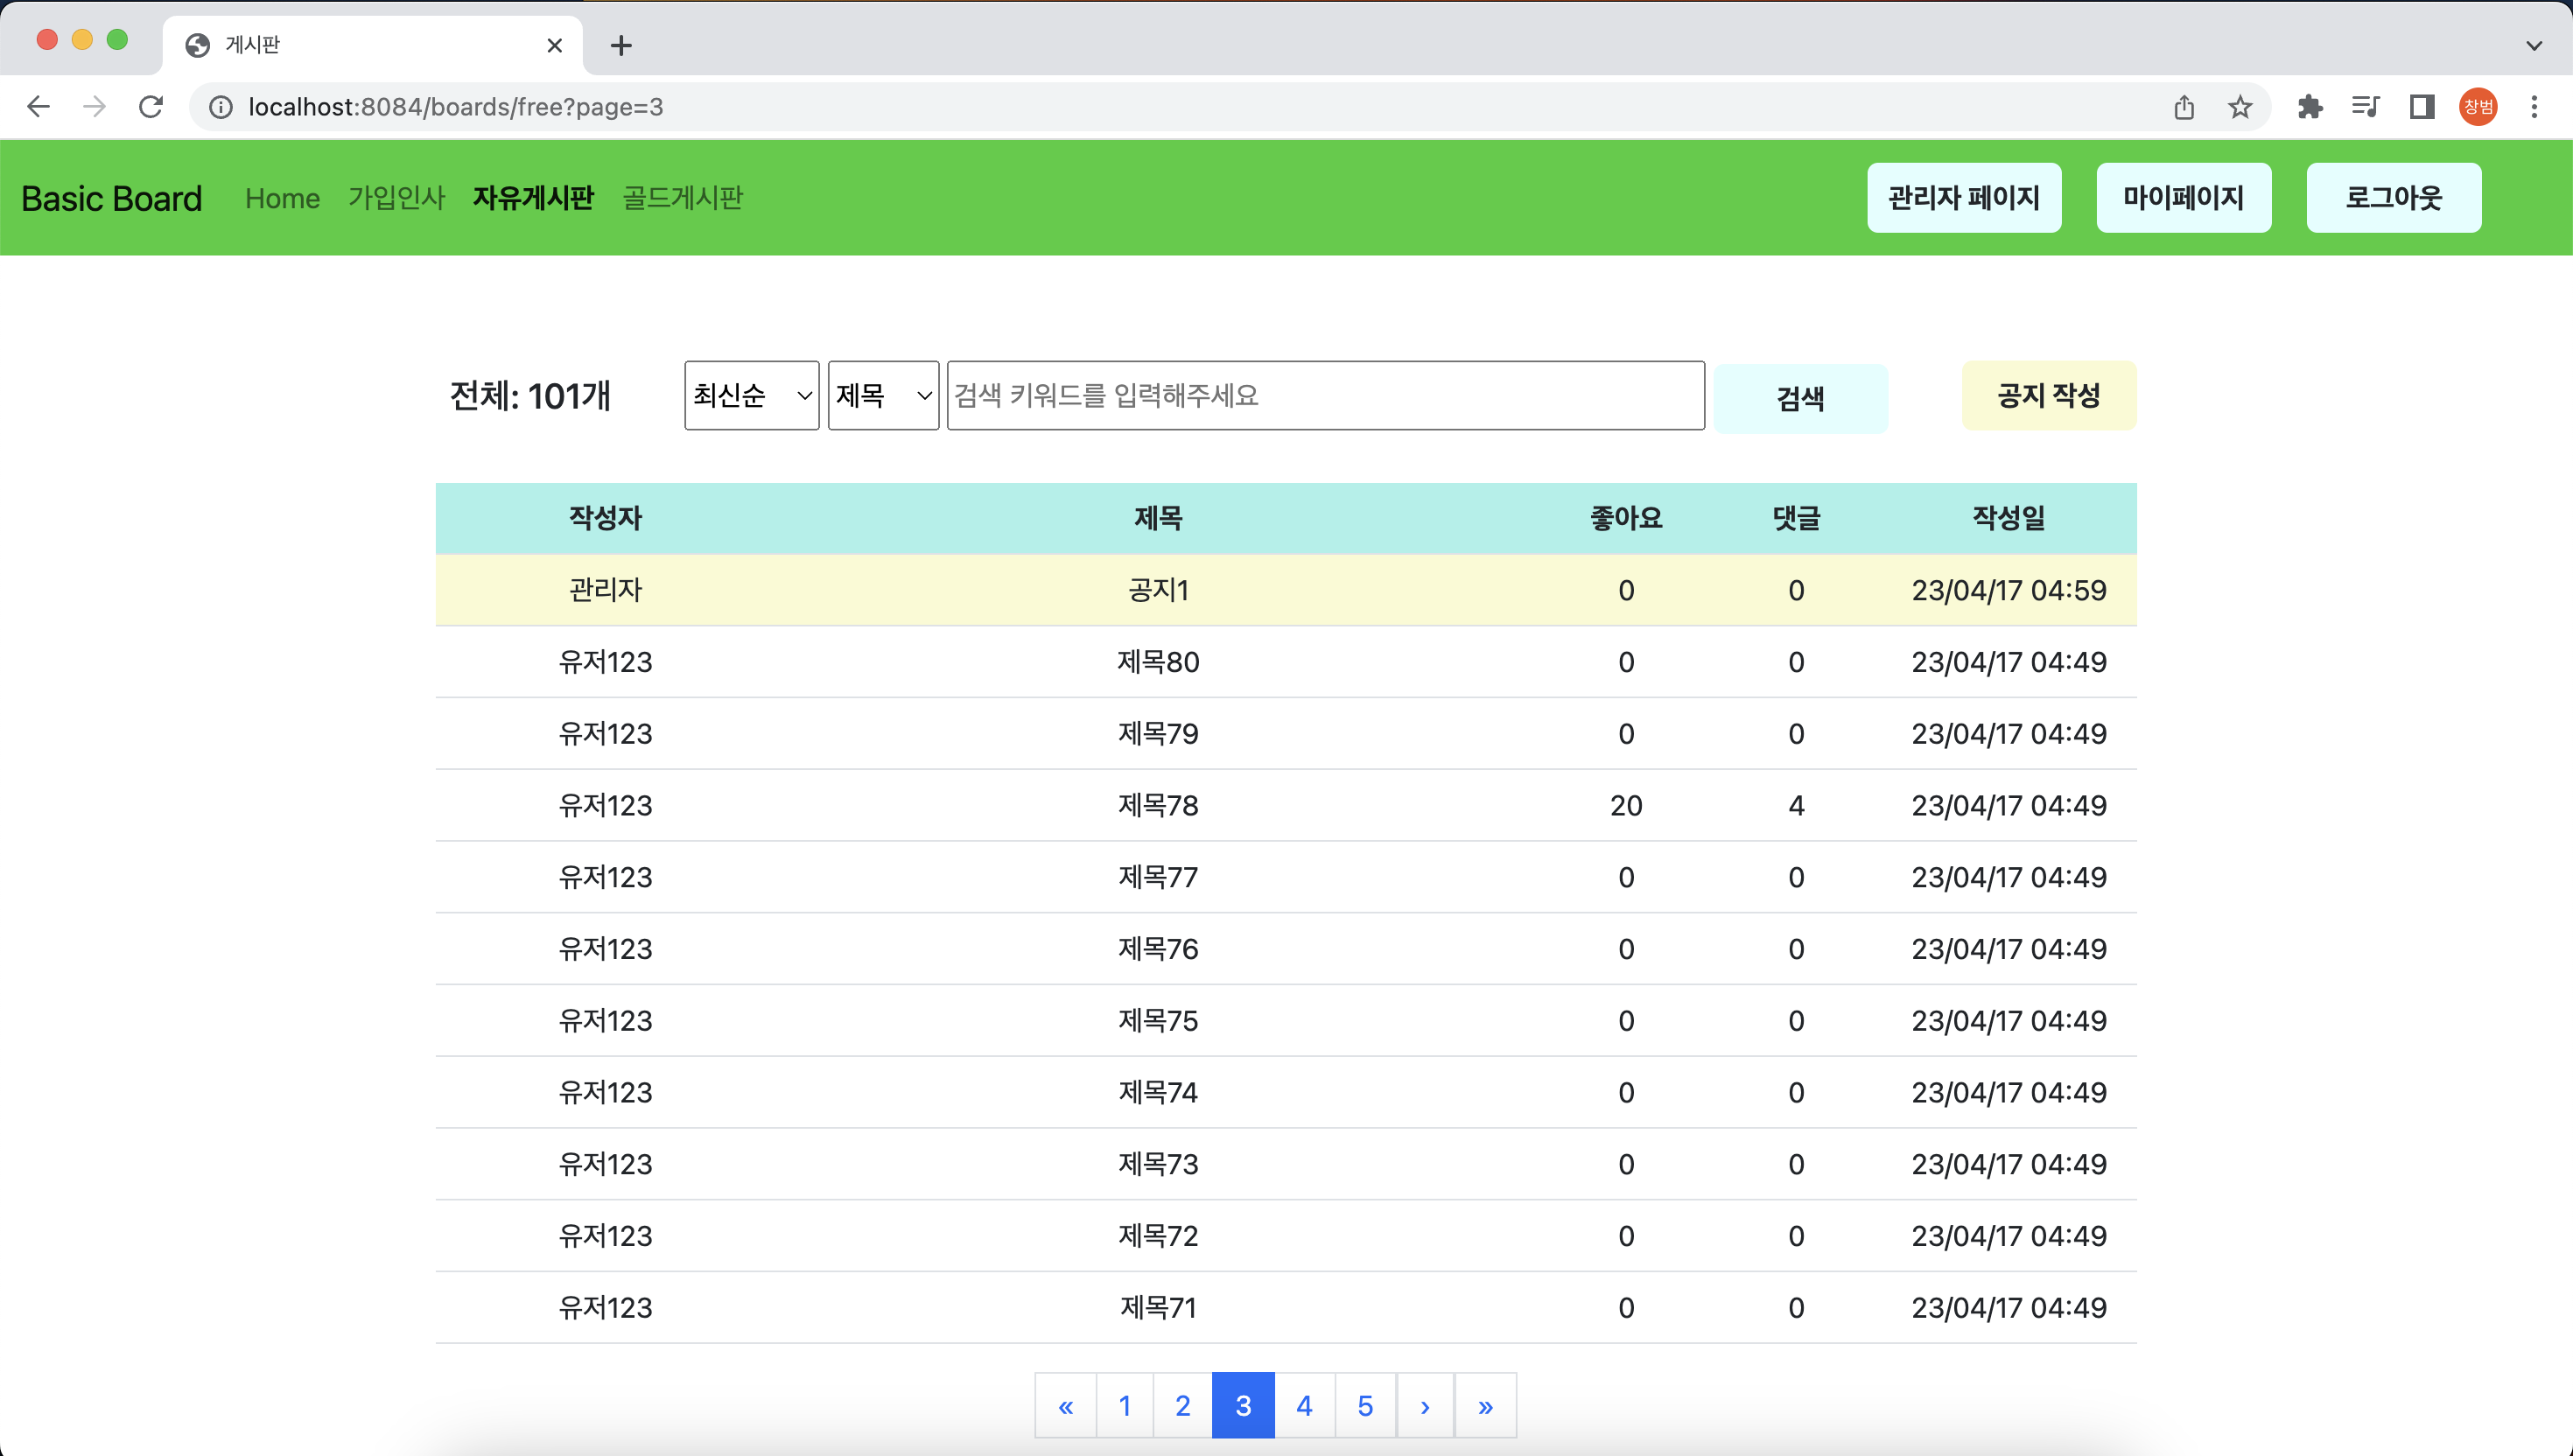Open a new tab with plus

[x=621, y=45]
